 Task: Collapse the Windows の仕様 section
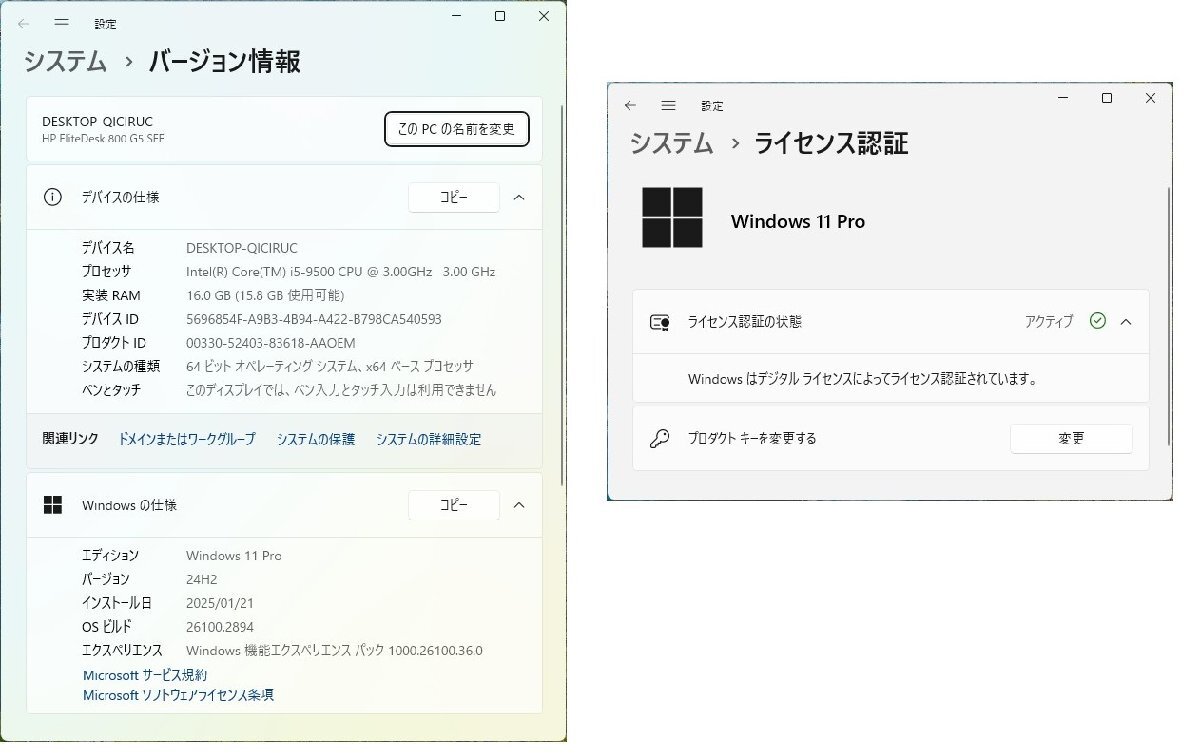(519, 505)
